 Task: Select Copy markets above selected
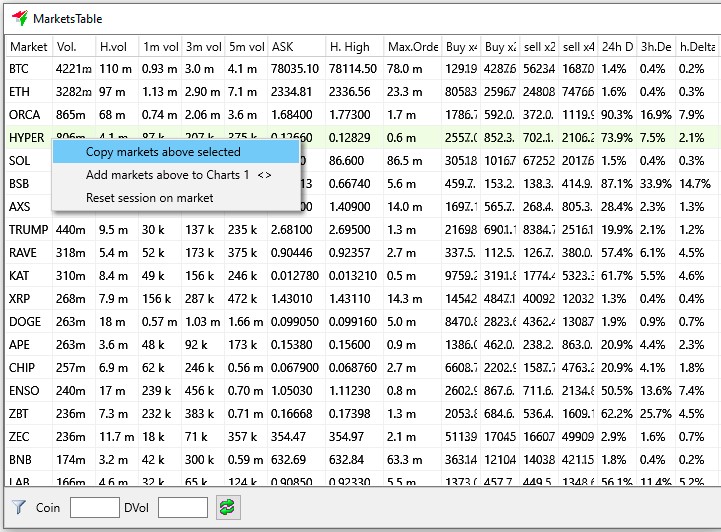163,152
